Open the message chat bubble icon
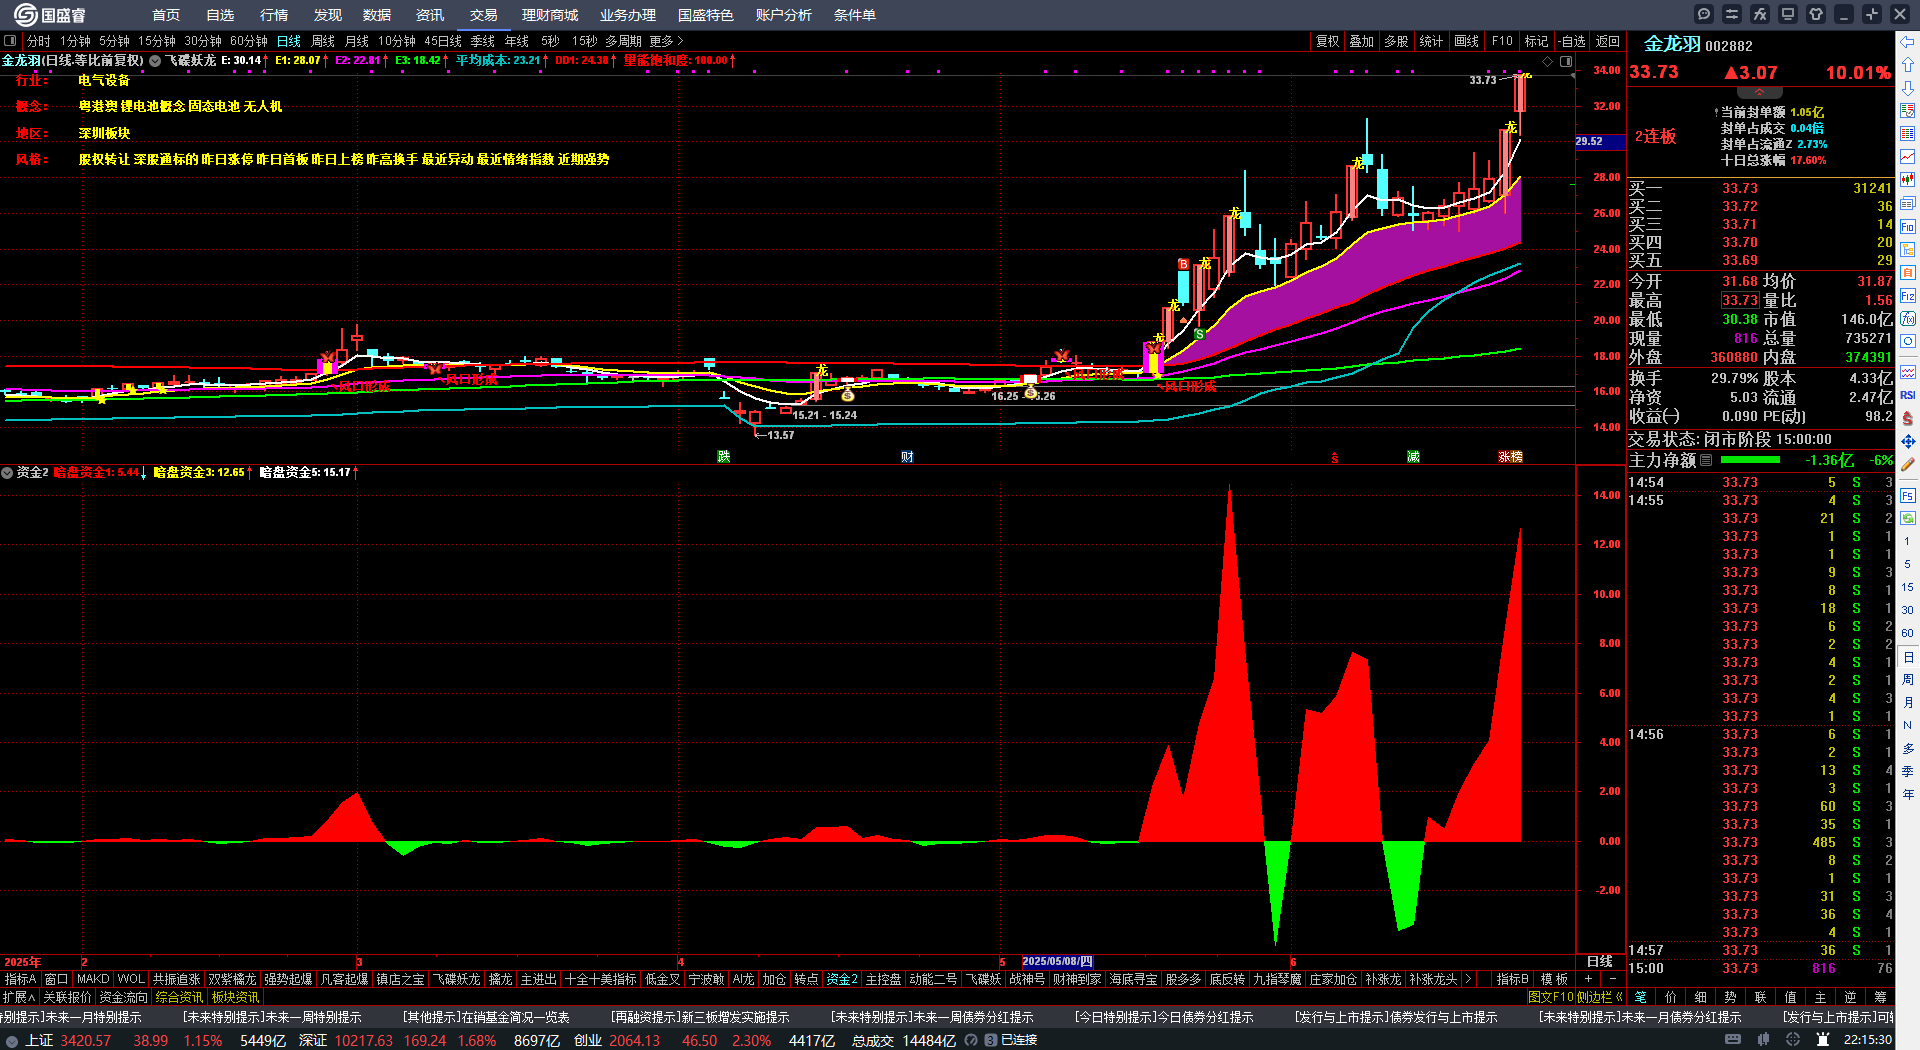 [x=1704, y=14]
